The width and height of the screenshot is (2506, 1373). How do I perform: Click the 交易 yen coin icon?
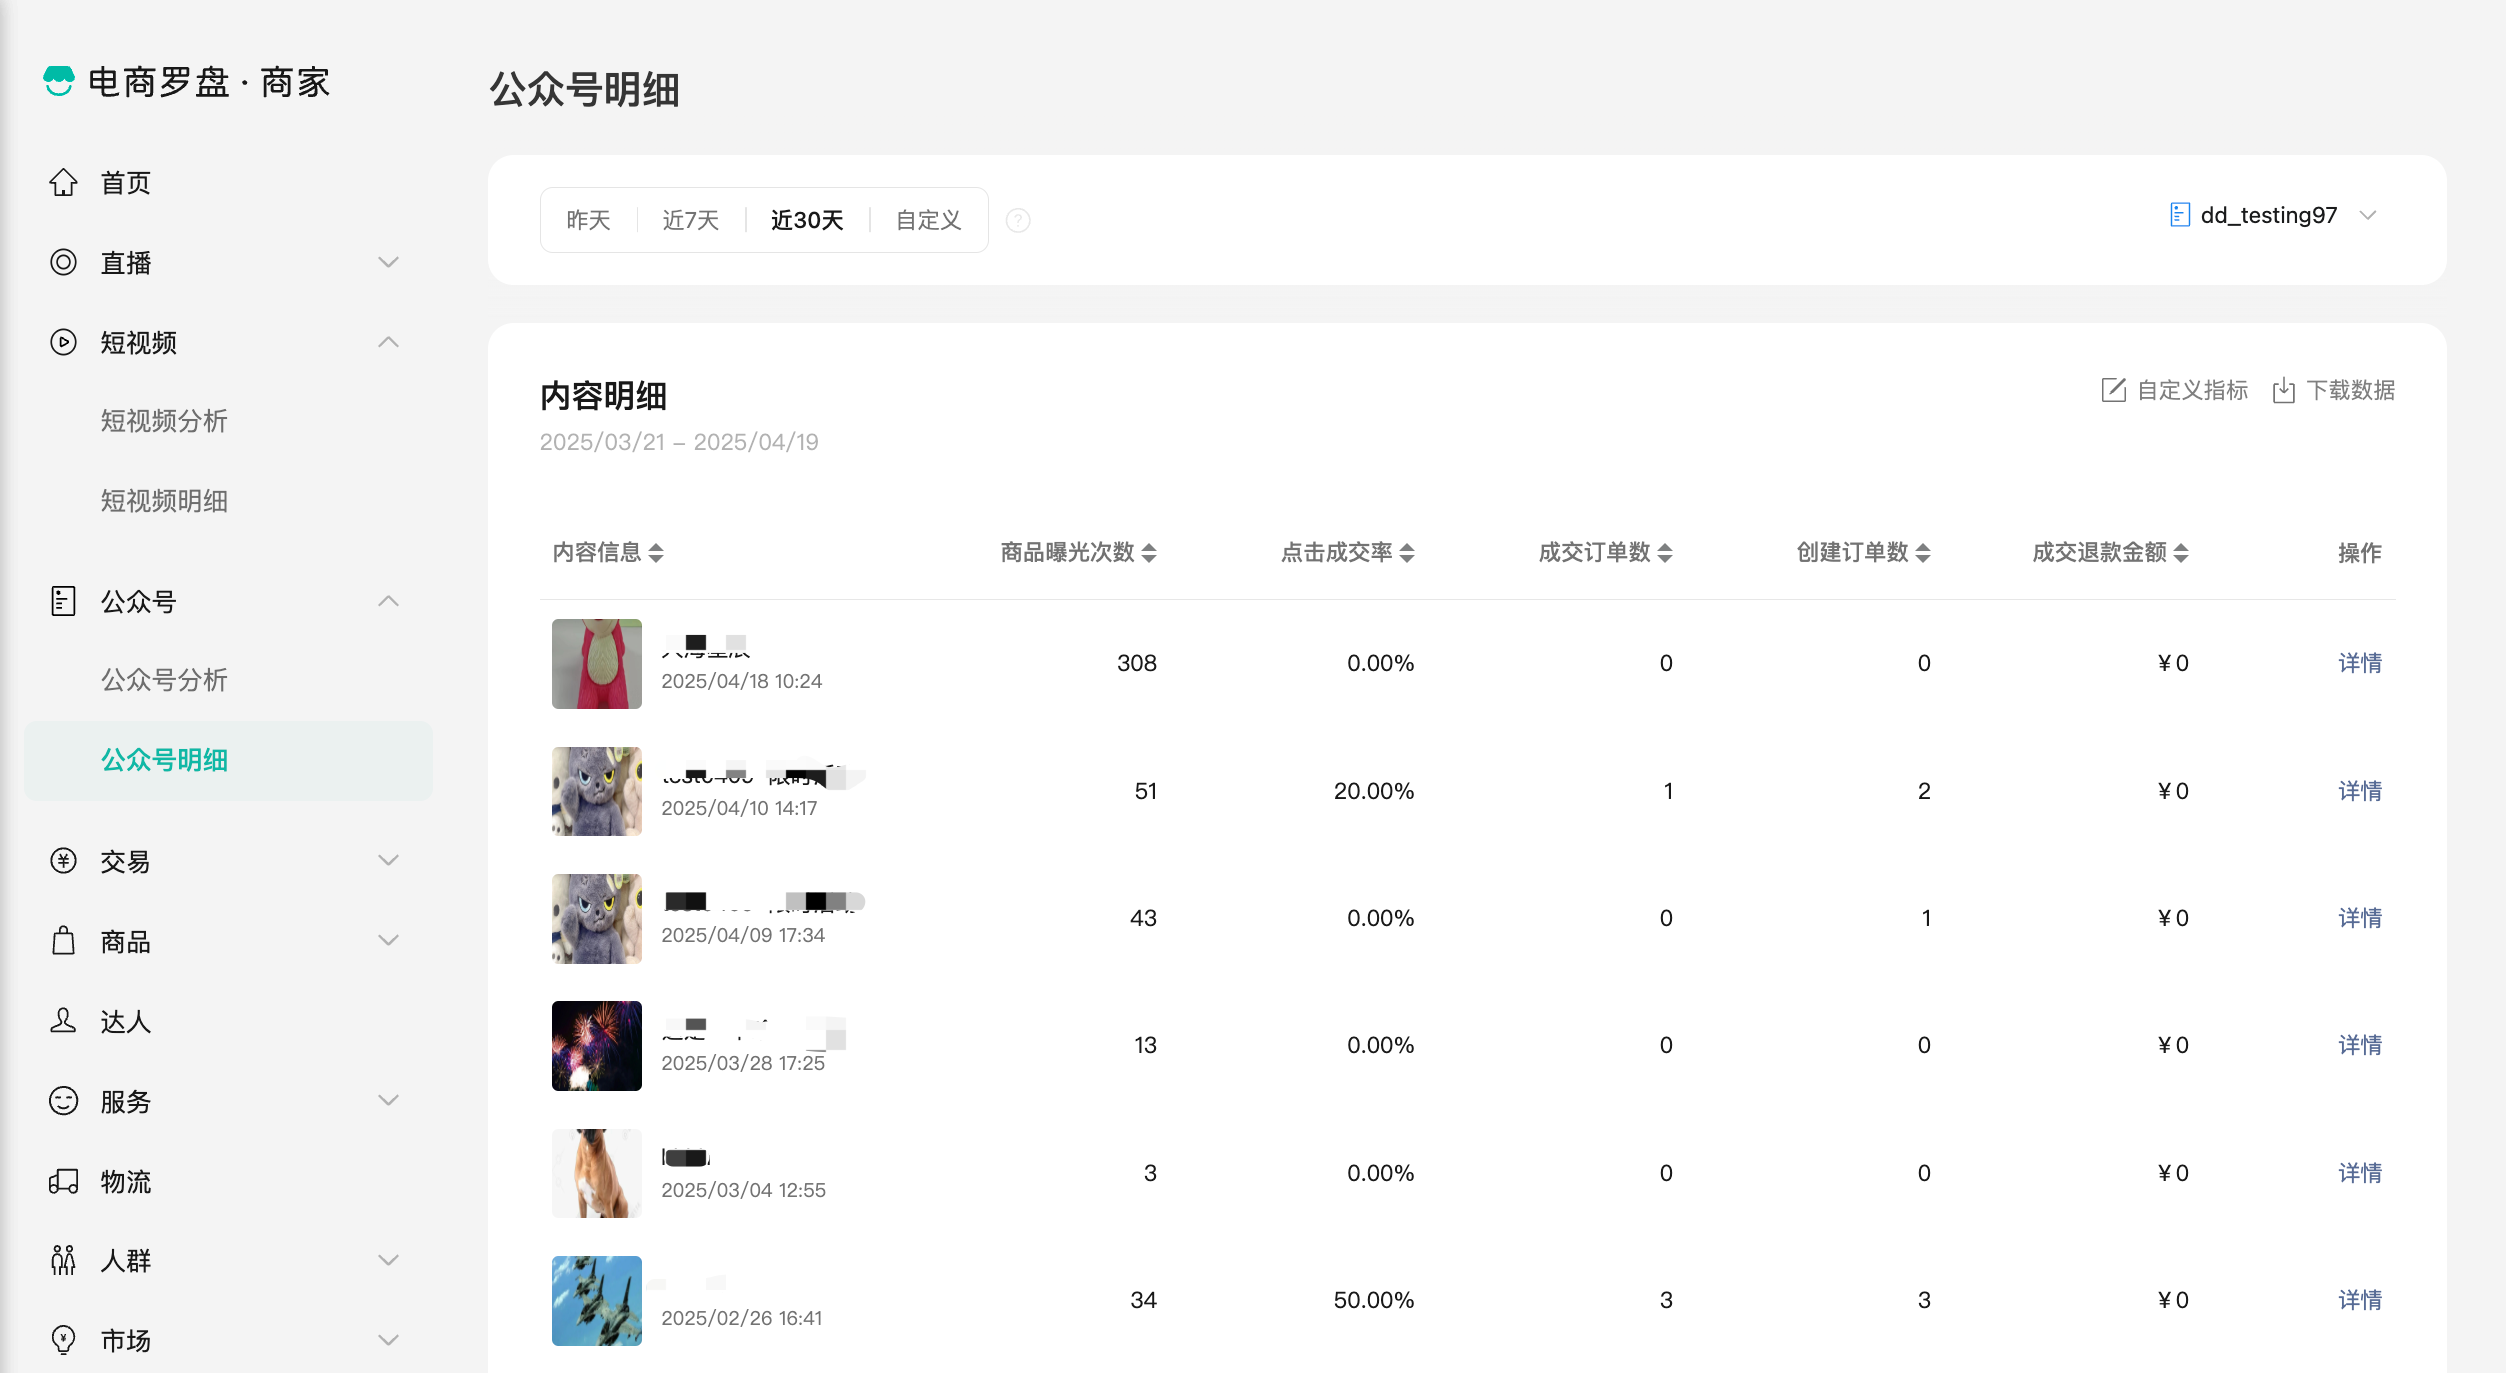pos(63,861)
